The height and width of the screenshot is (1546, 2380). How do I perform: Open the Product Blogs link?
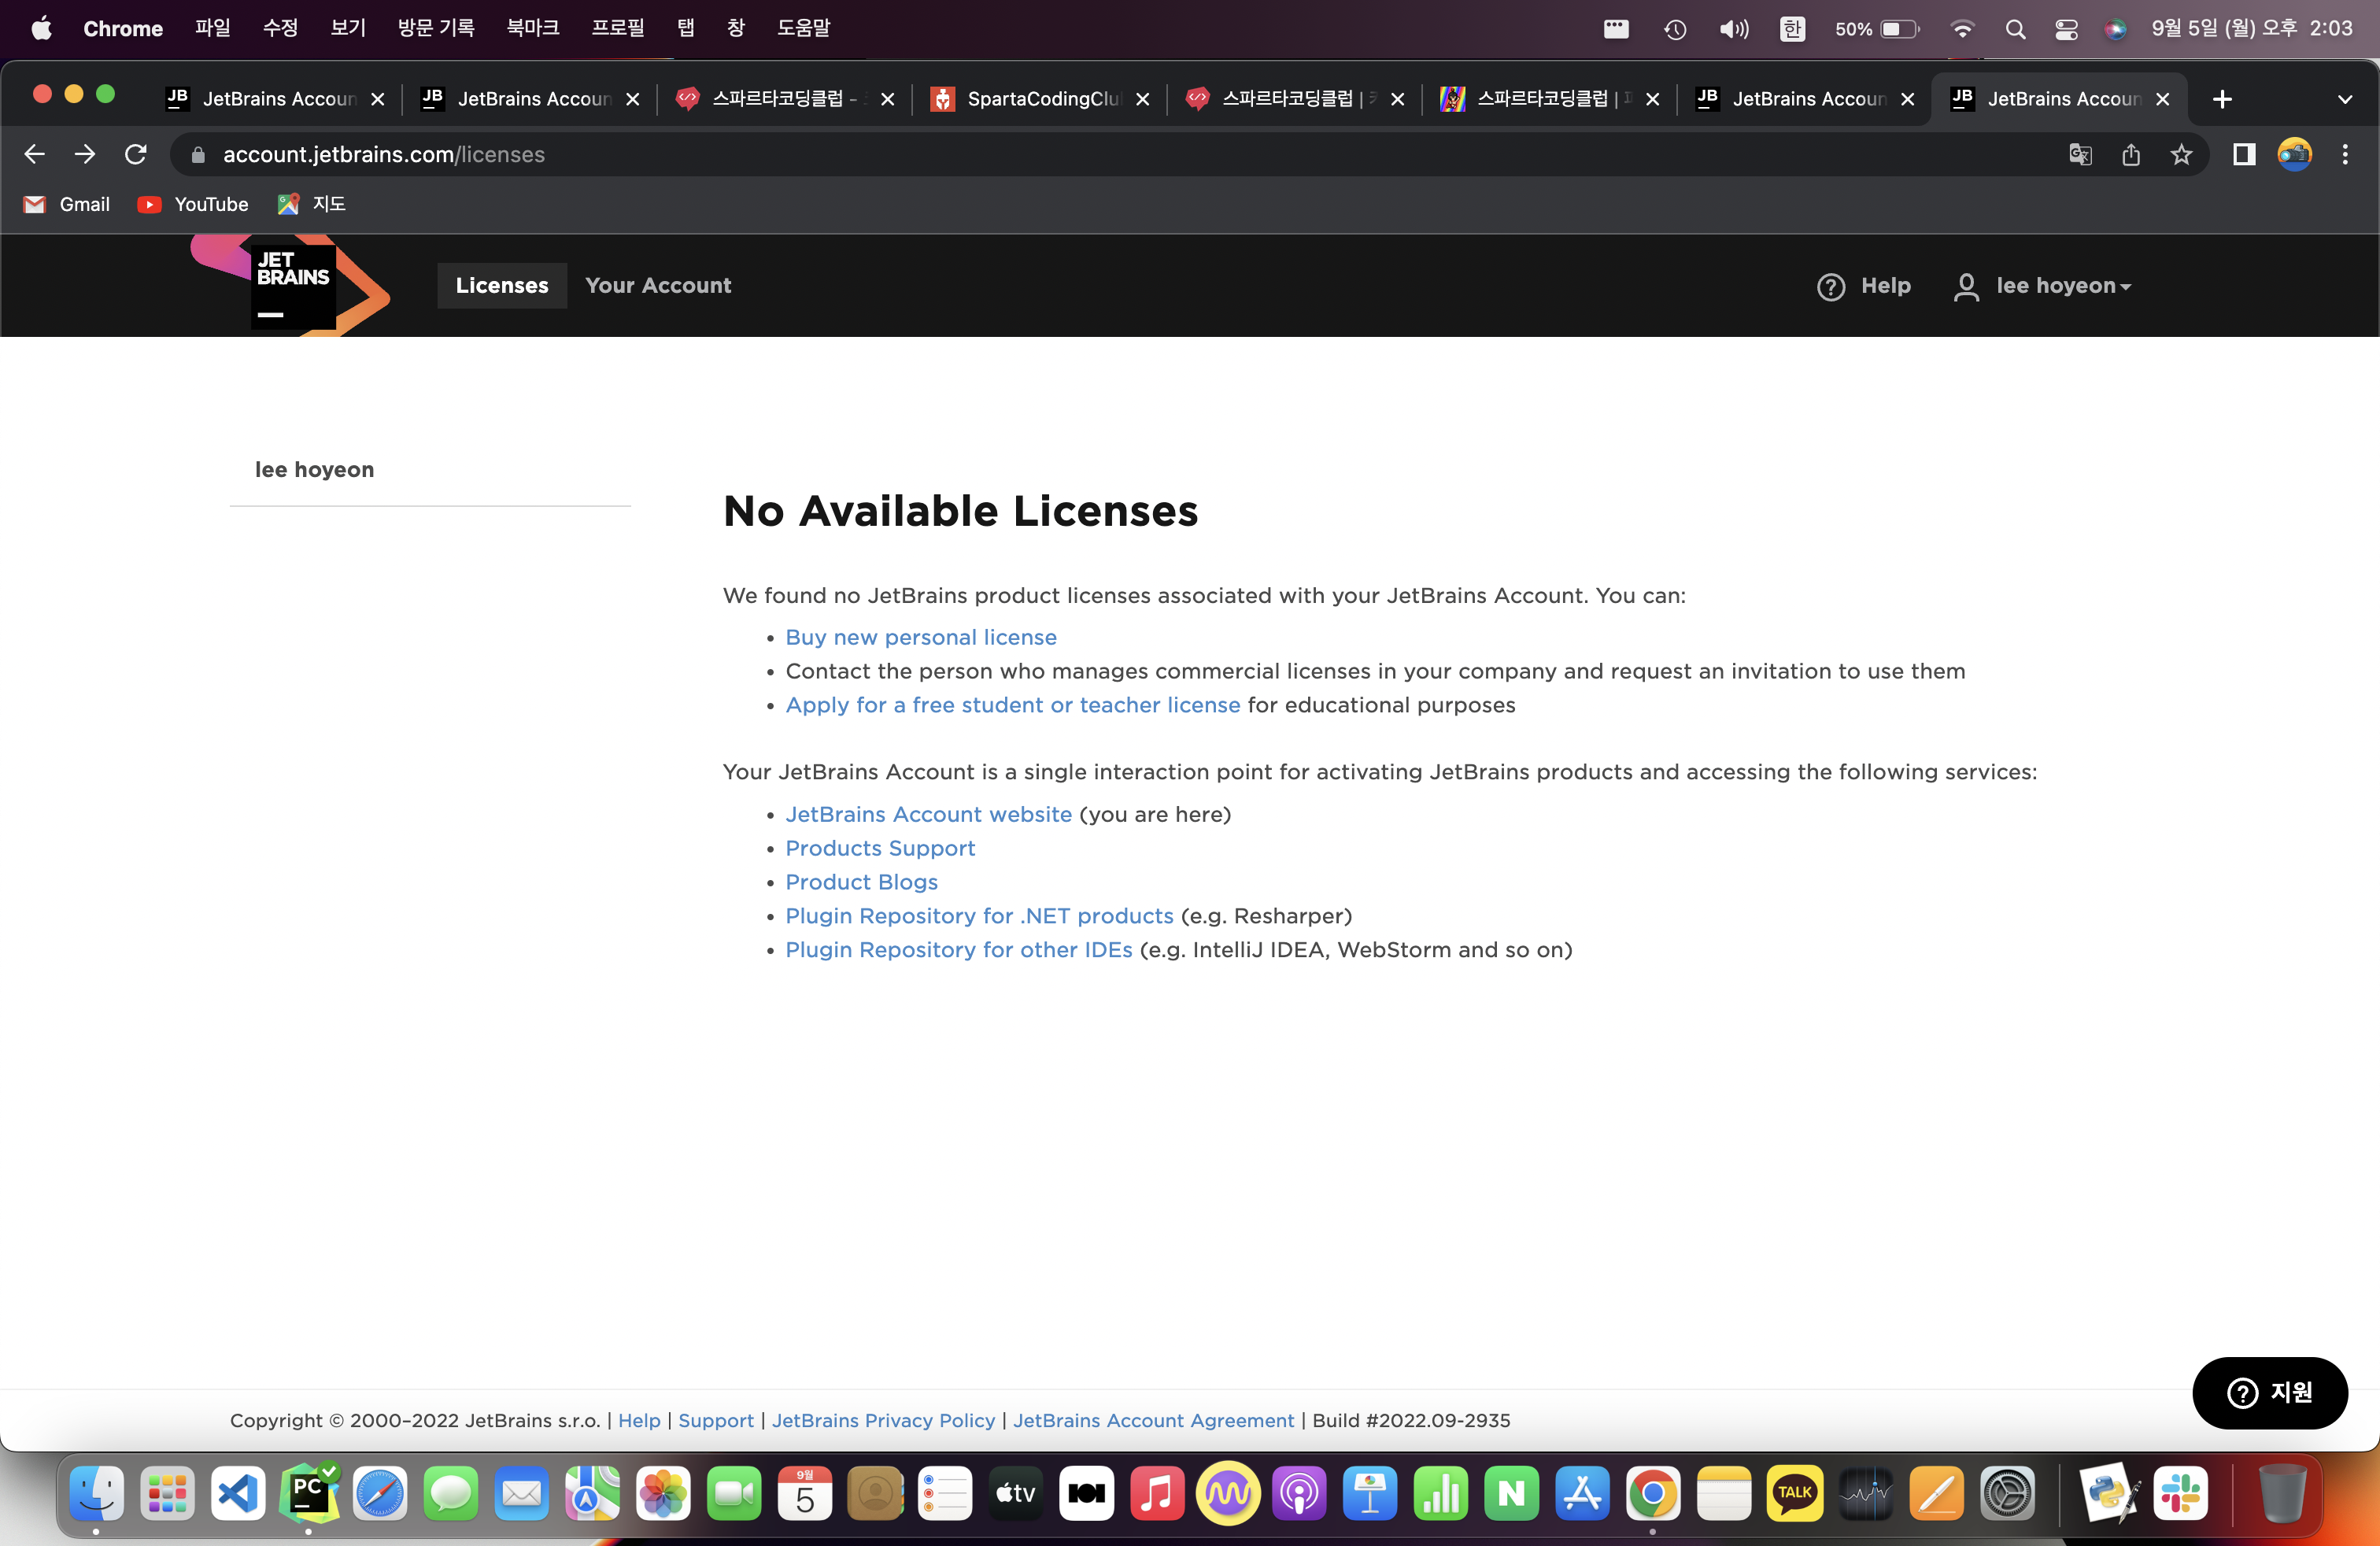click(861, 882)
